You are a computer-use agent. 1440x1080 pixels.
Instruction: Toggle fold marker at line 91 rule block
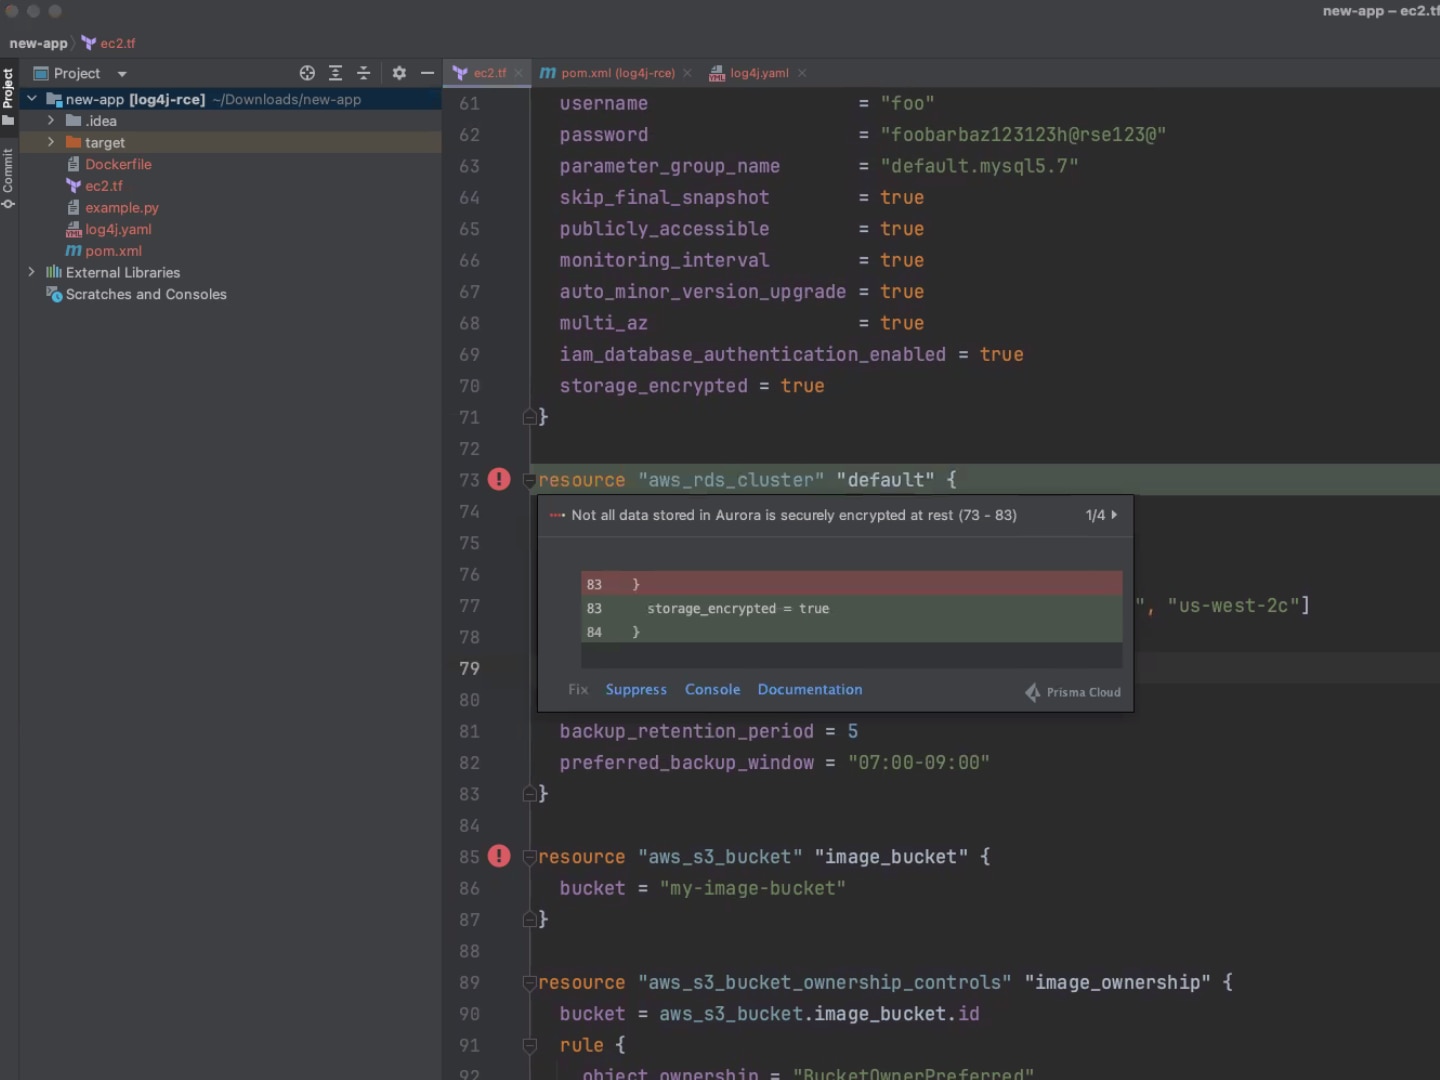pos(529,1045)
